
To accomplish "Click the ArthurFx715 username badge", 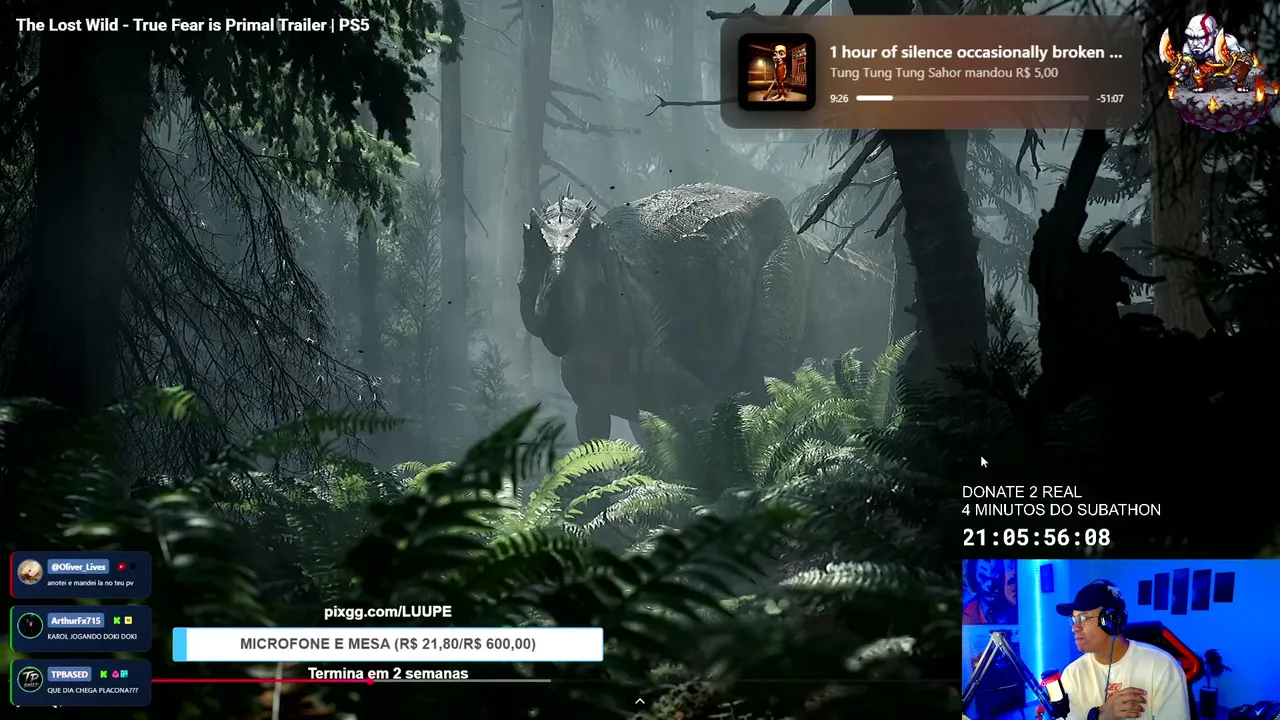I will point(76,621).
